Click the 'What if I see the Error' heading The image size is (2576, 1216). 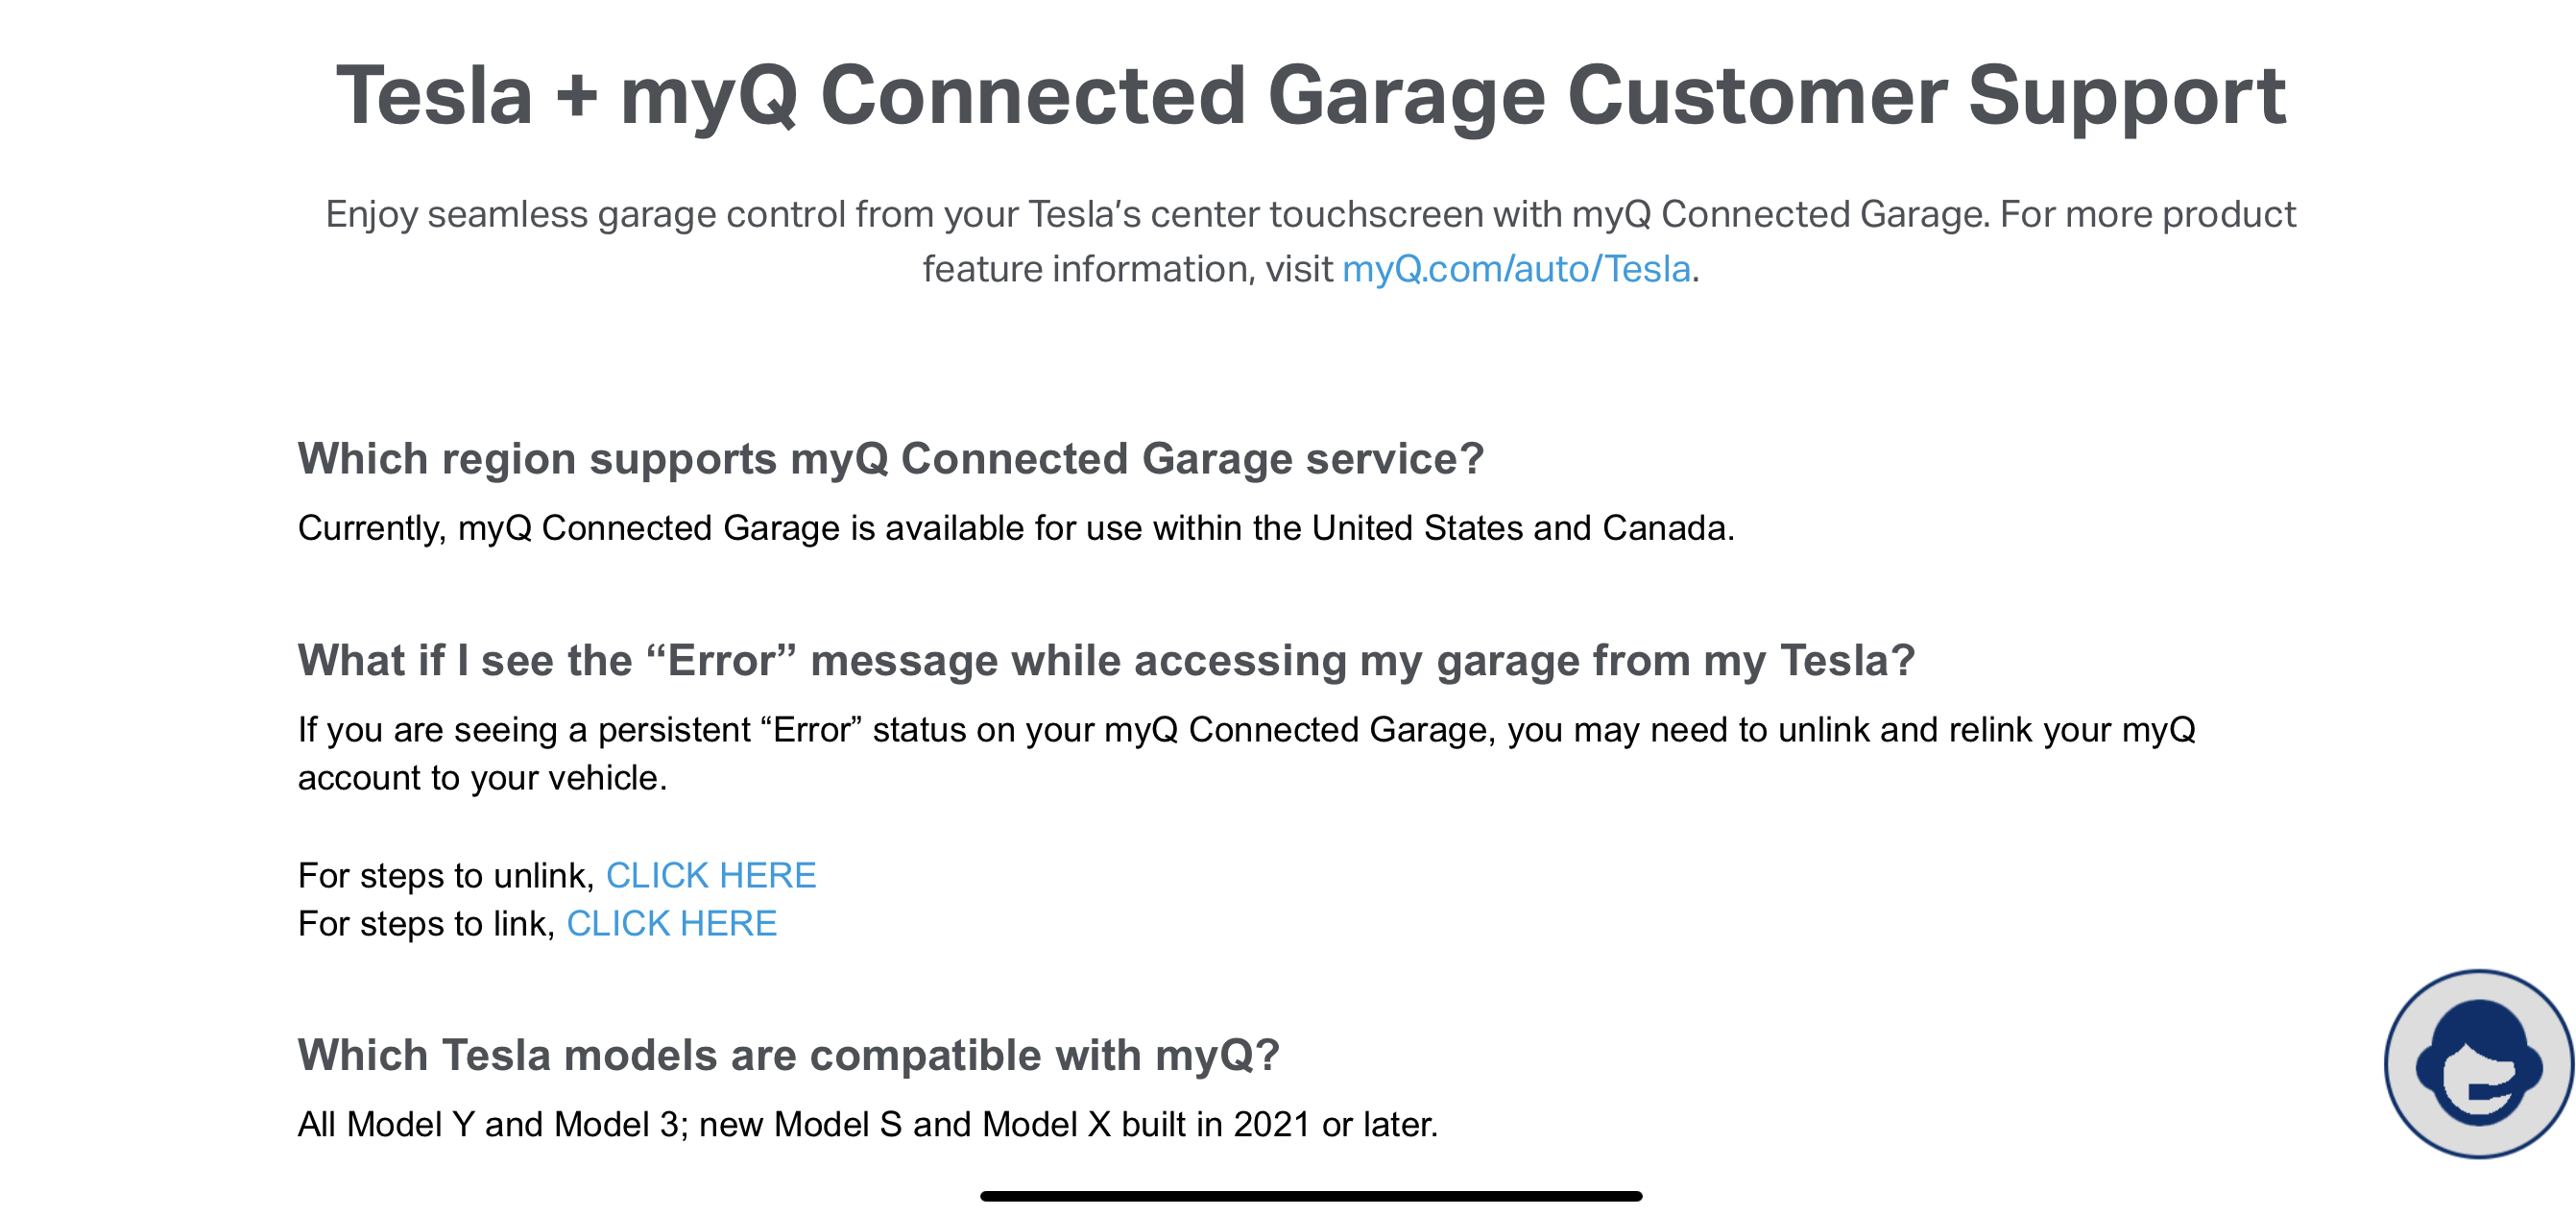pyautogui.click(x=1105, y=661)
